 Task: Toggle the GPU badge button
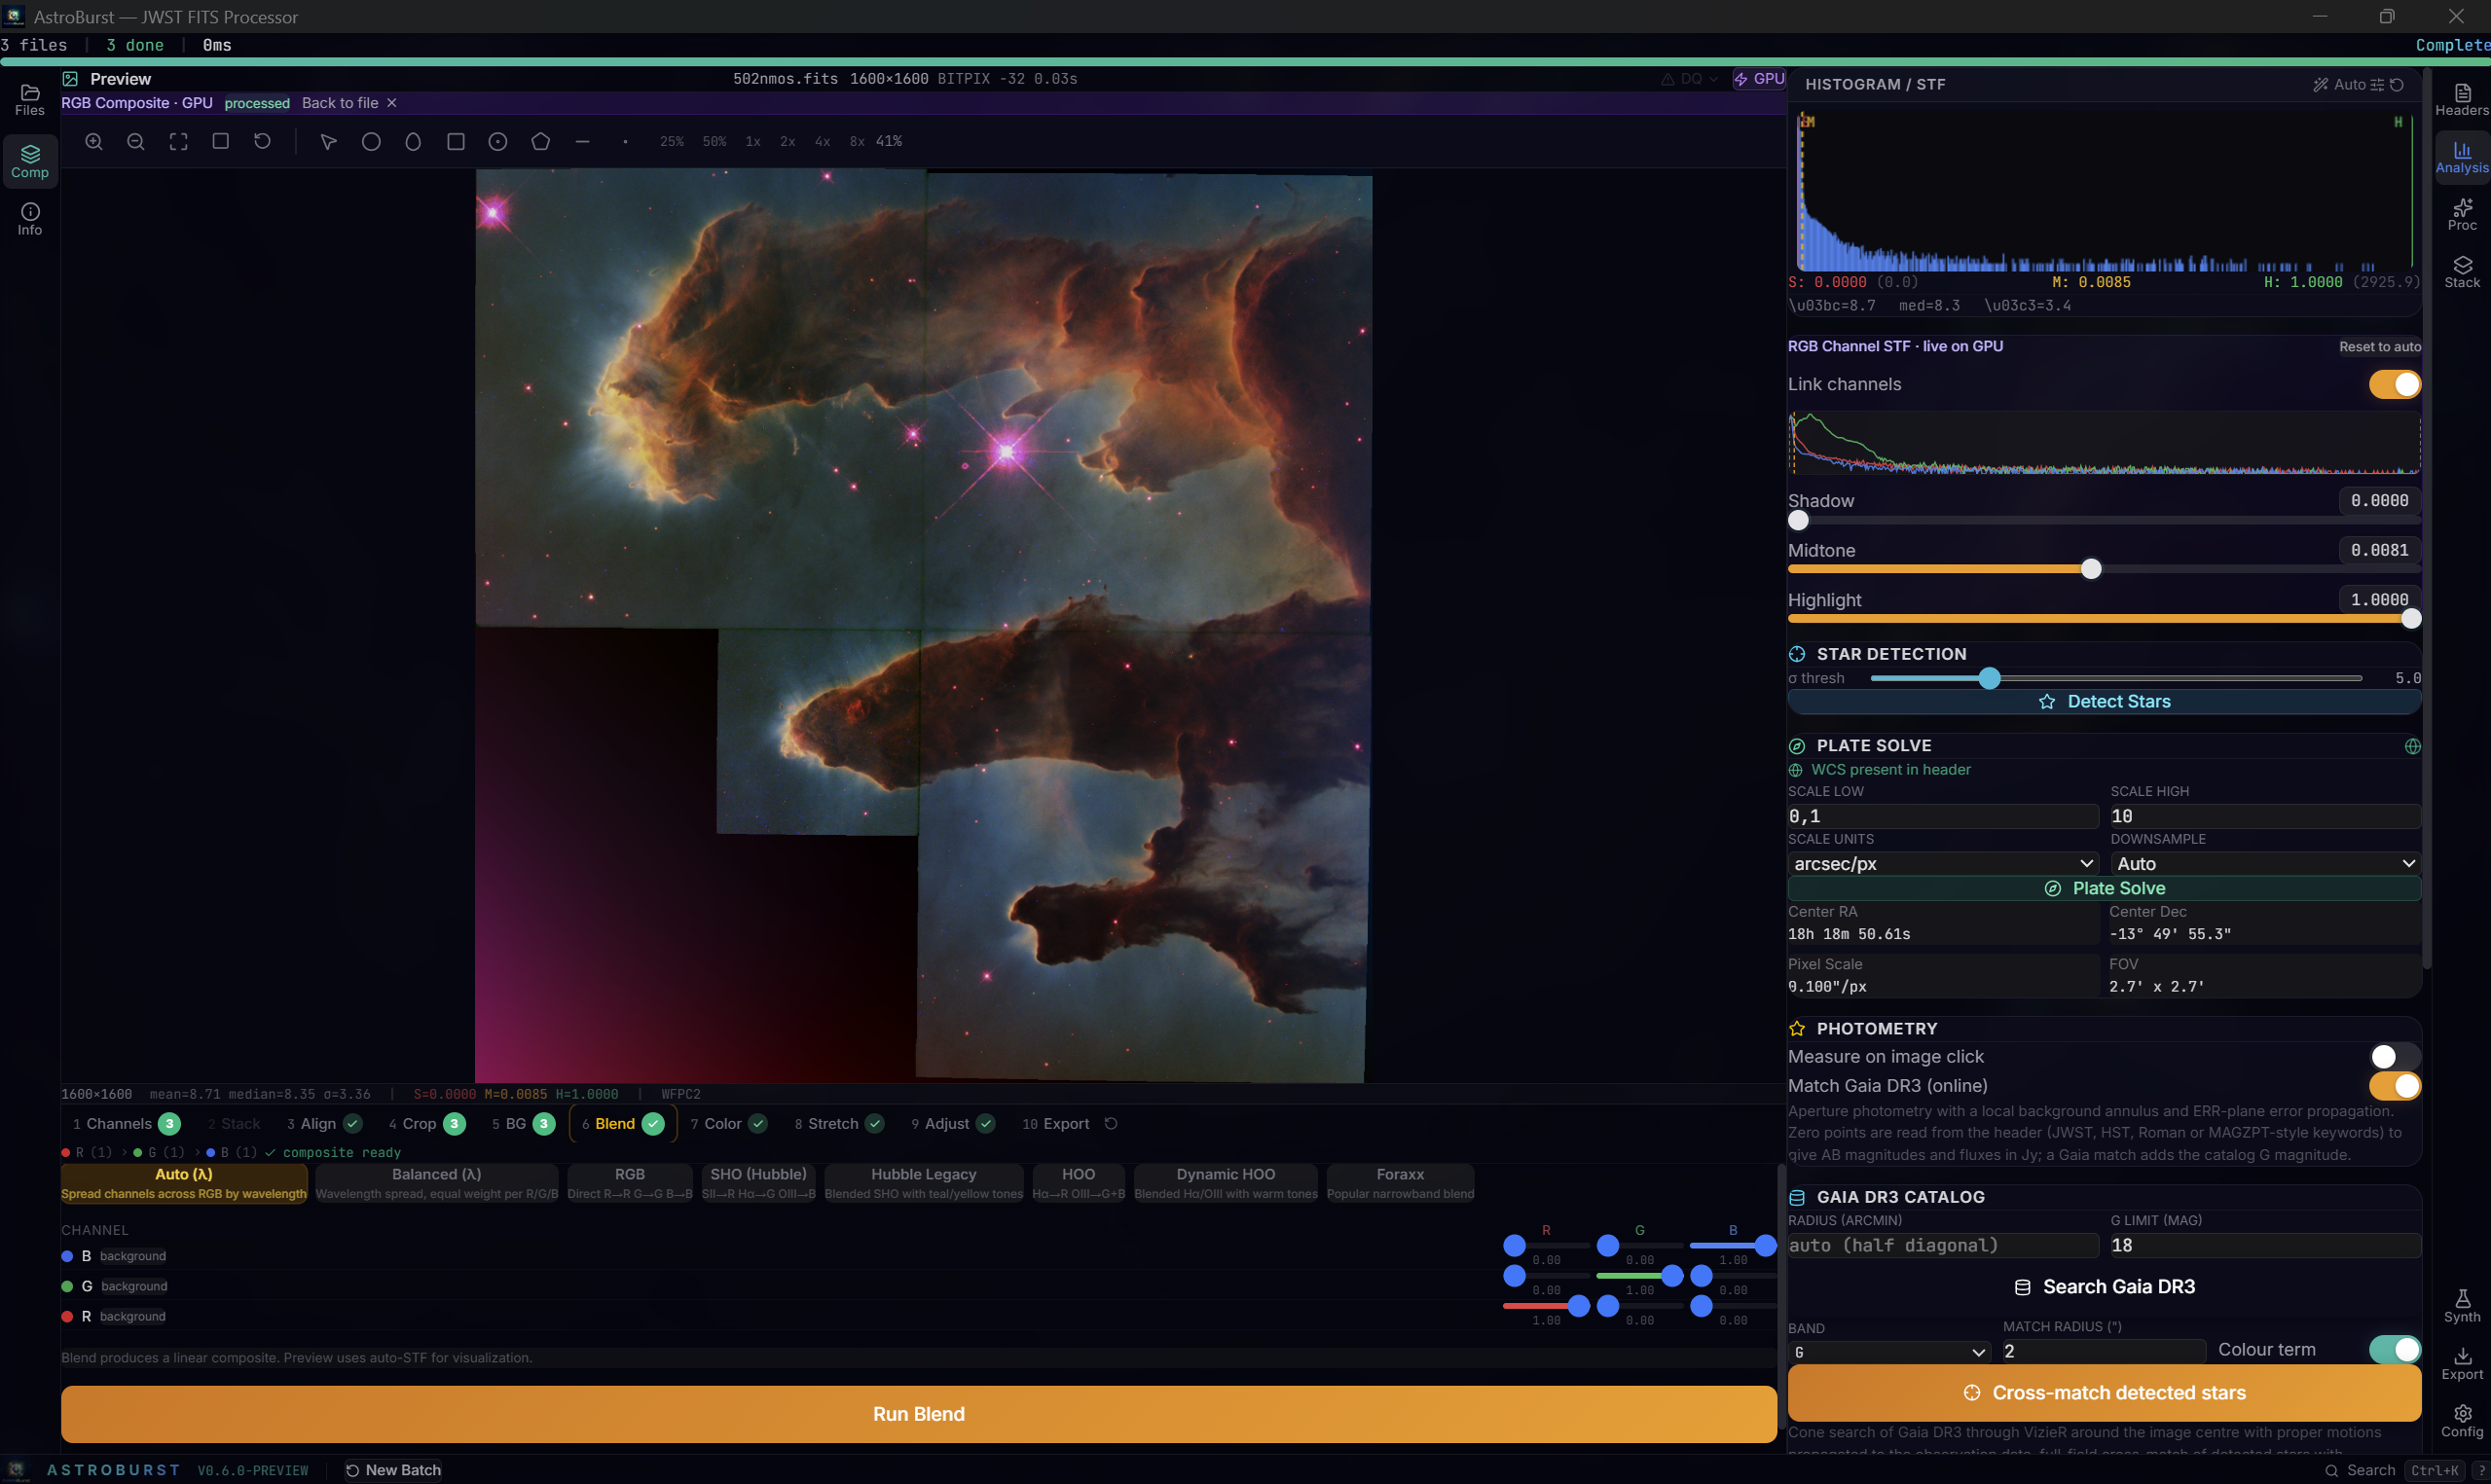(1759, 79)
